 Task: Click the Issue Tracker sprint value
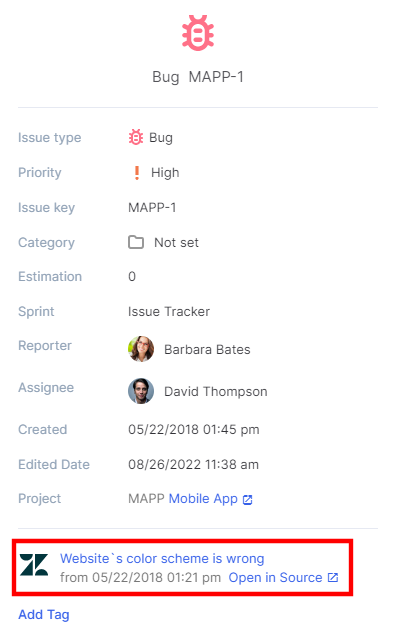(x=169, y=311)
